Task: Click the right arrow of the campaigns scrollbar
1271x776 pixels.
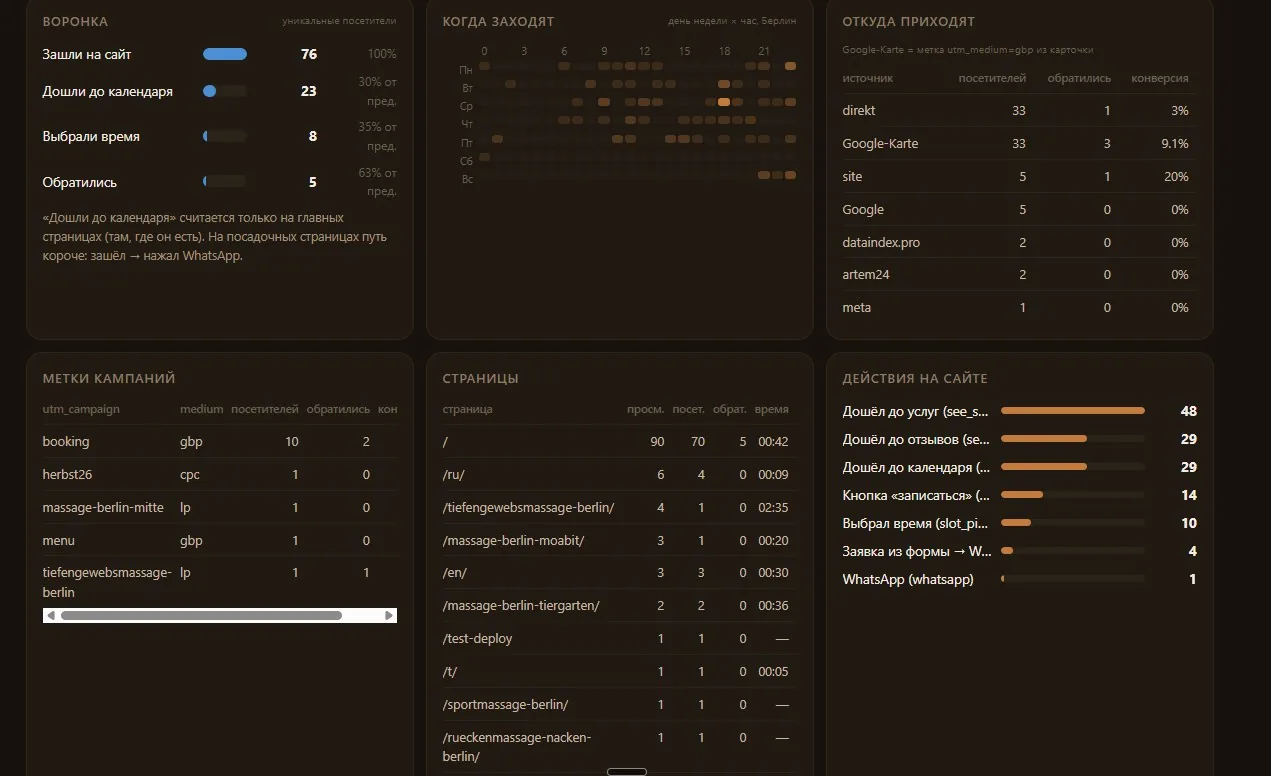Action: pos(390,615)
